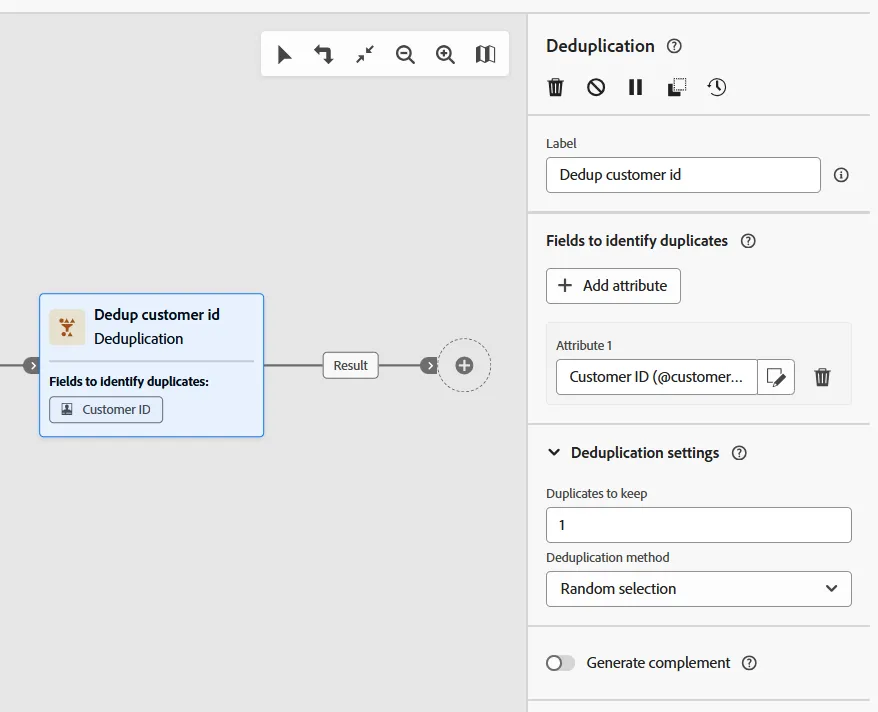Select the pointer selection tool in canvas toolbar

click(x=284, y=54)
